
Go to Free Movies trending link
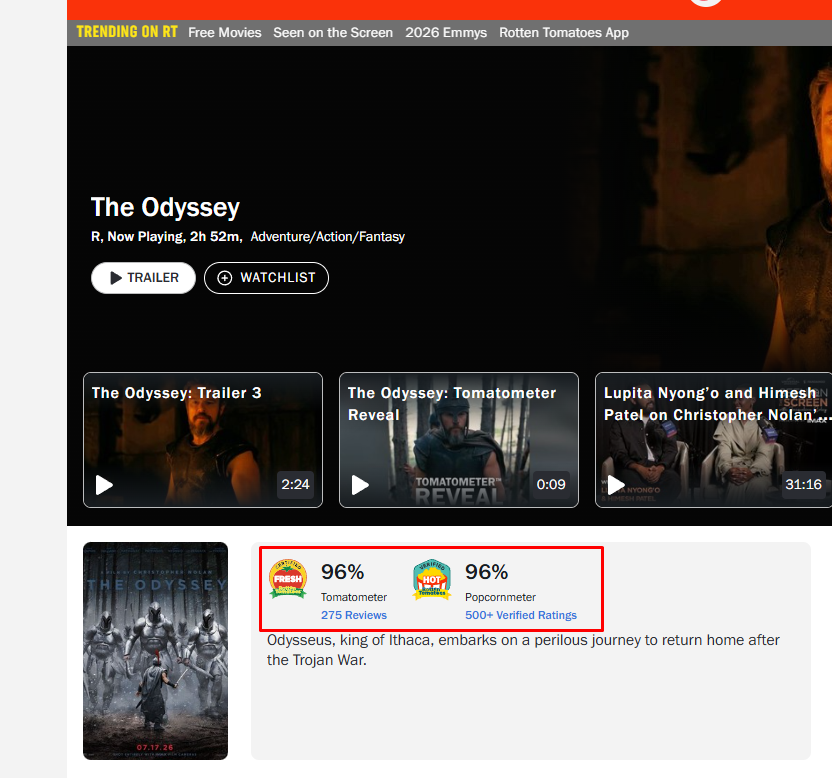coord(225,32)
